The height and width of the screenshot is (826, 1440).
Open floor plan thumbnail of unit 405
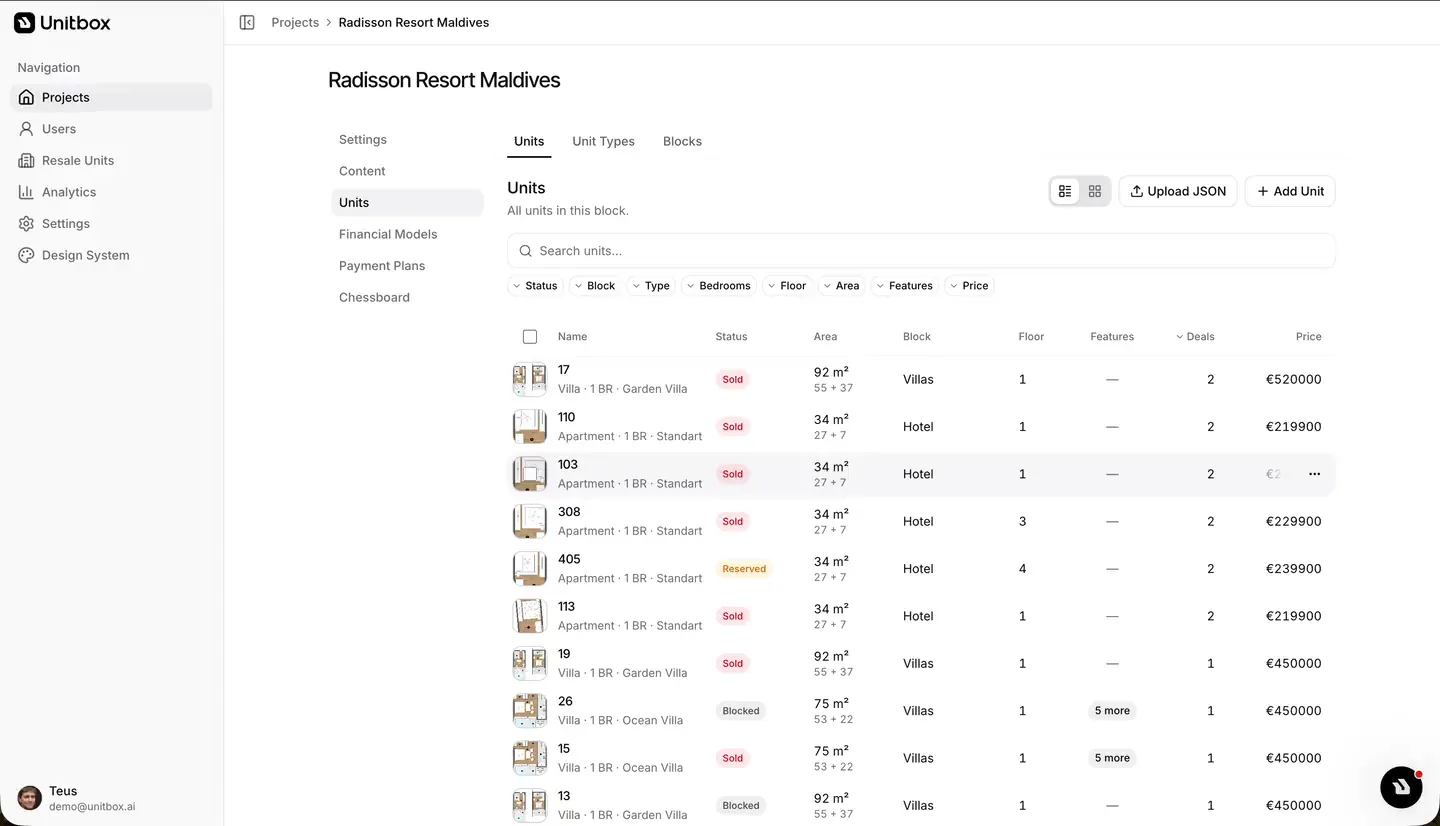pos(530,569)
